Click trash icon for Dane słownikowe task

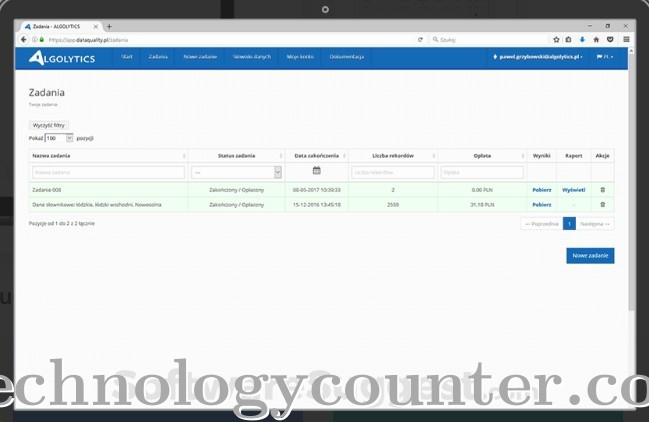602,204
